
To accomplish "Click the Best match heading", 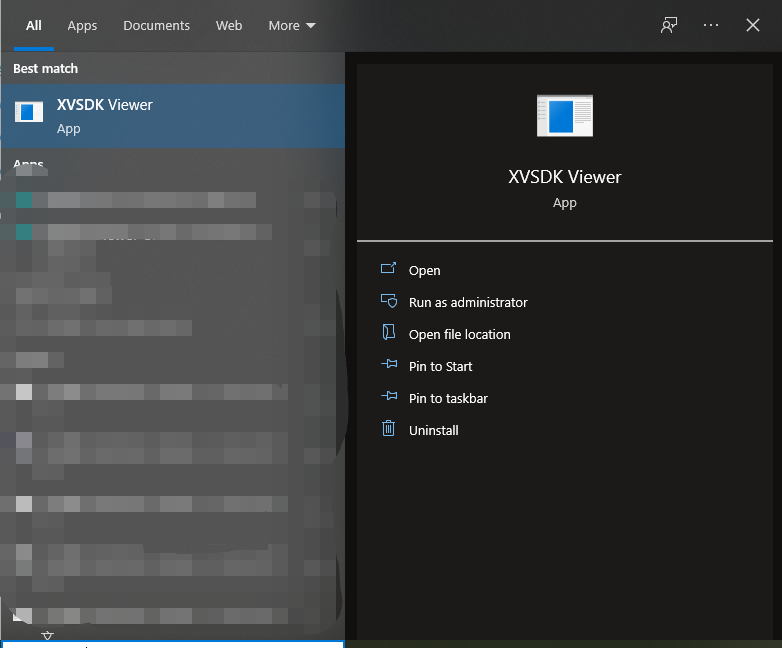I will [x=45, y=68].
